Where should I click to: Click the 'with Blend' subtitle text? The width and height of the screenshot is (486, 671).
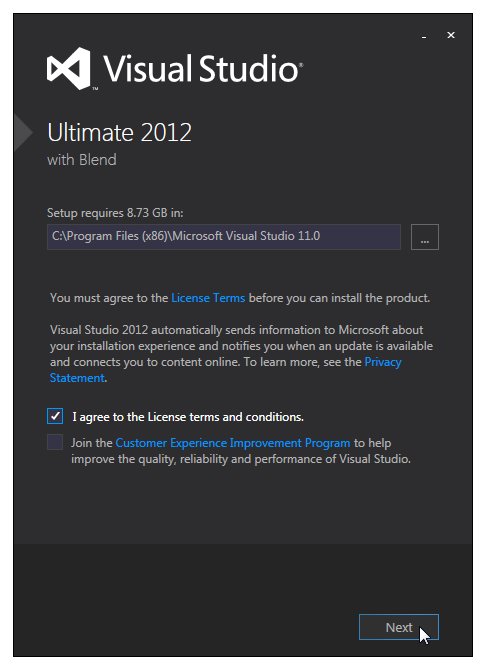pos(82,160)
